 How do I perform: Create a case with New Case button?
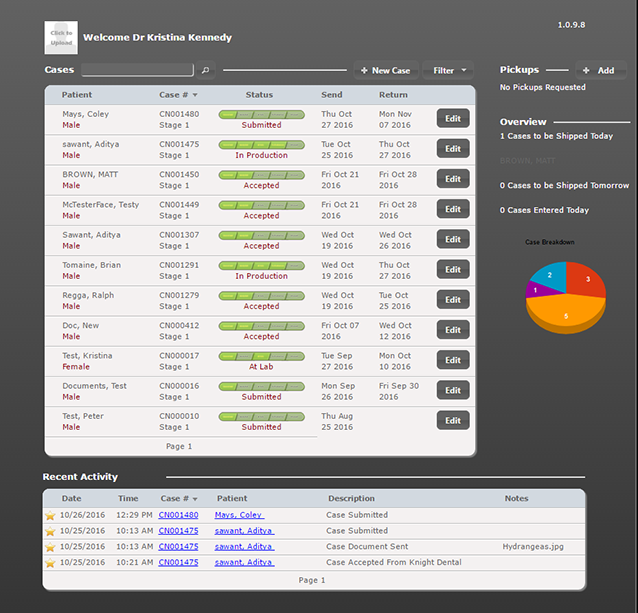386,71
